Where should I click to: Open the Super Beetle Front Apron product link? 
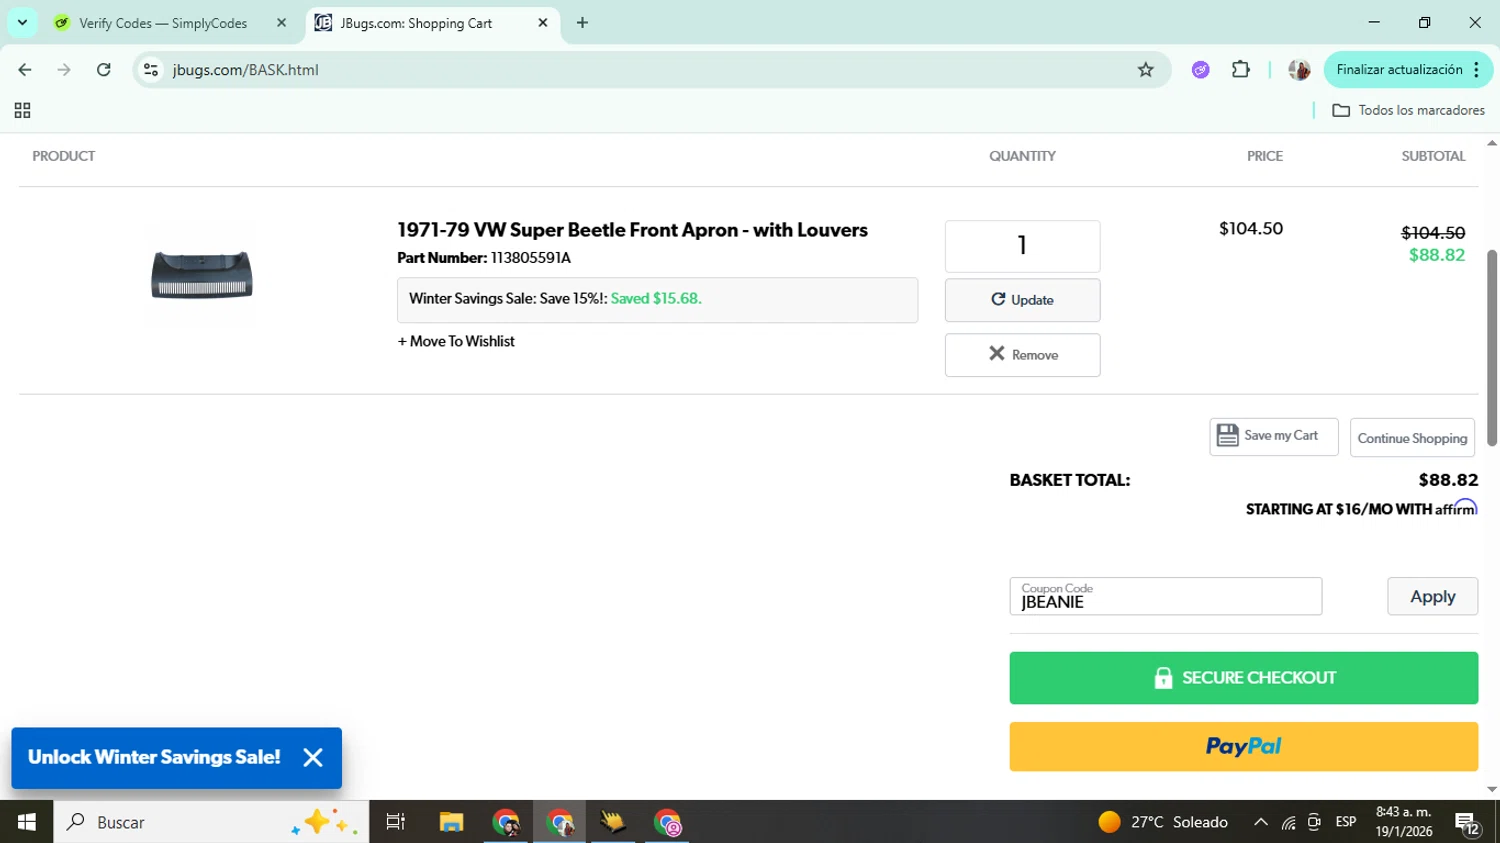(632, 230)
